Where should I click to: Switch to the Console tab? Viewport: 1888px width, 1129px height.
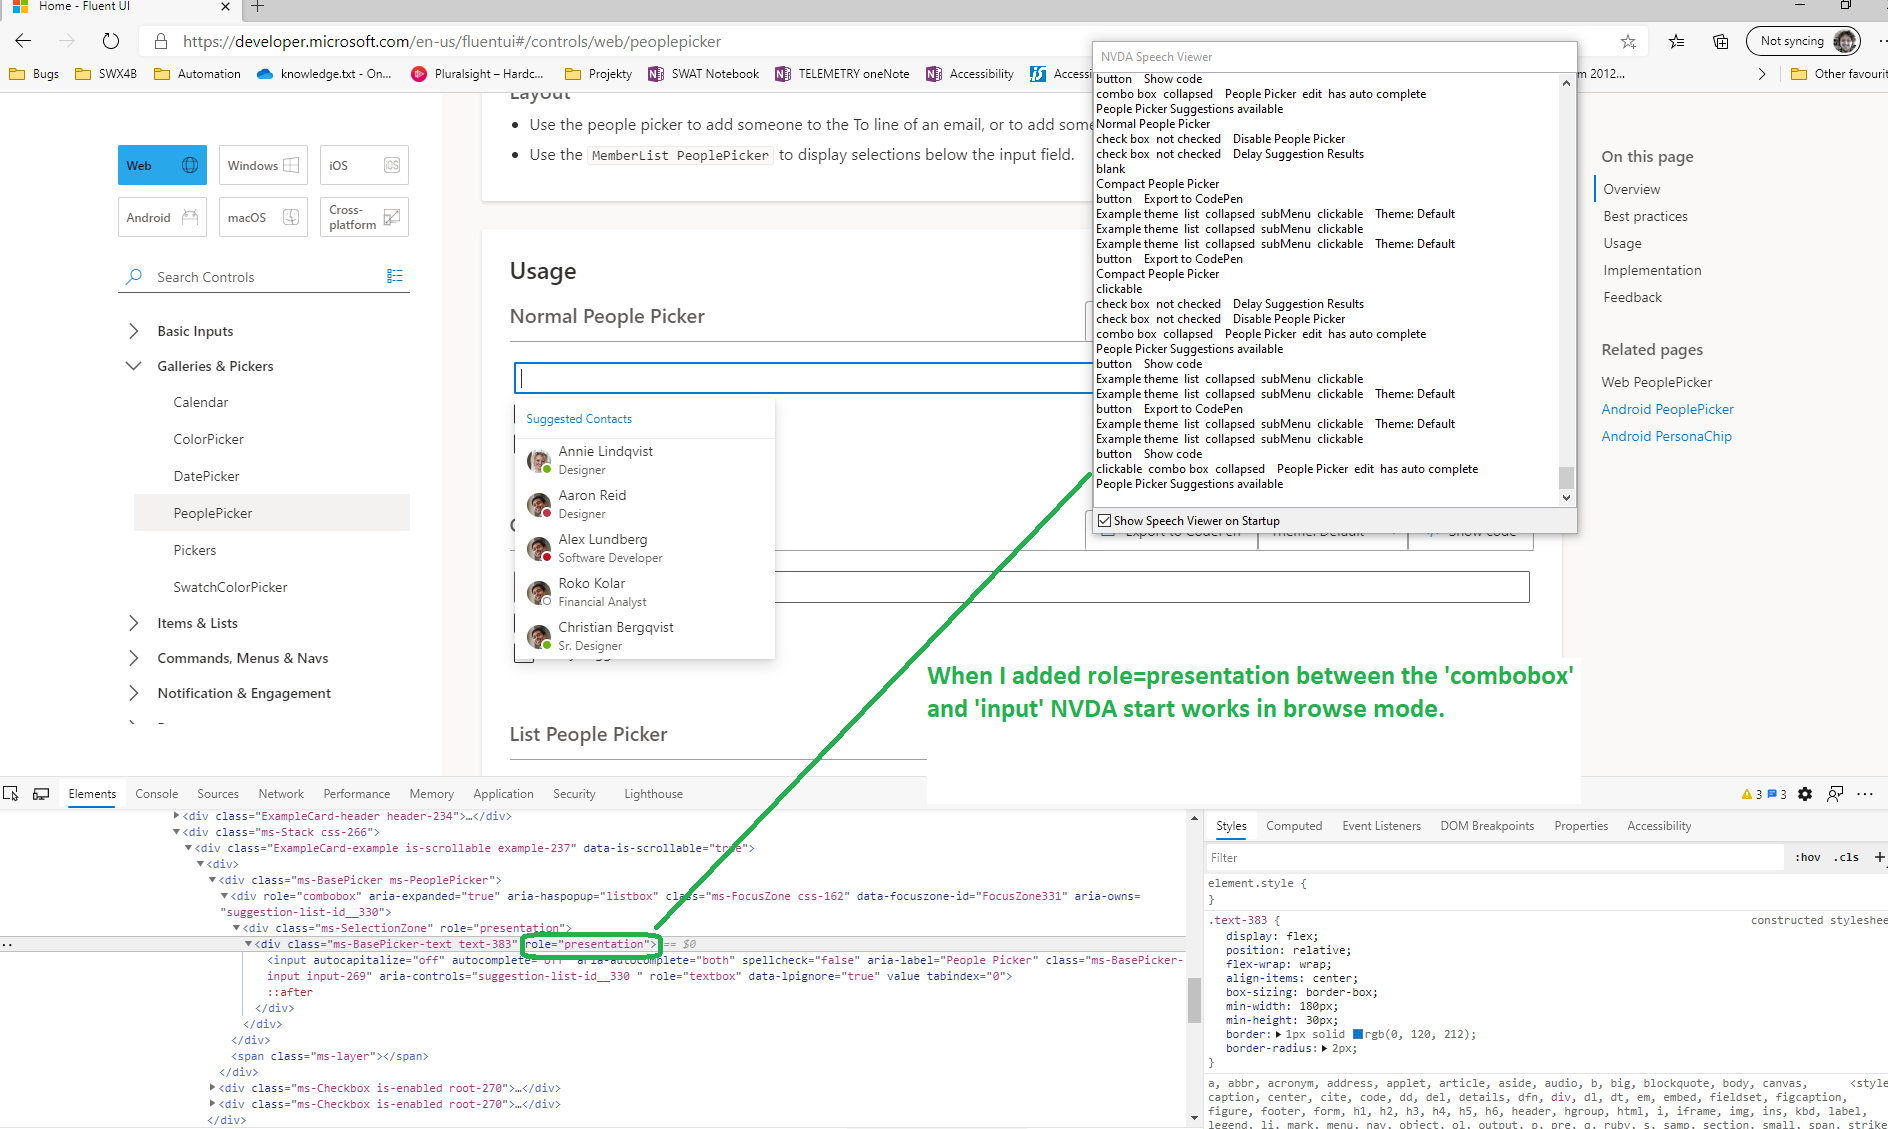pyautogui.click(x=156, y=793)
